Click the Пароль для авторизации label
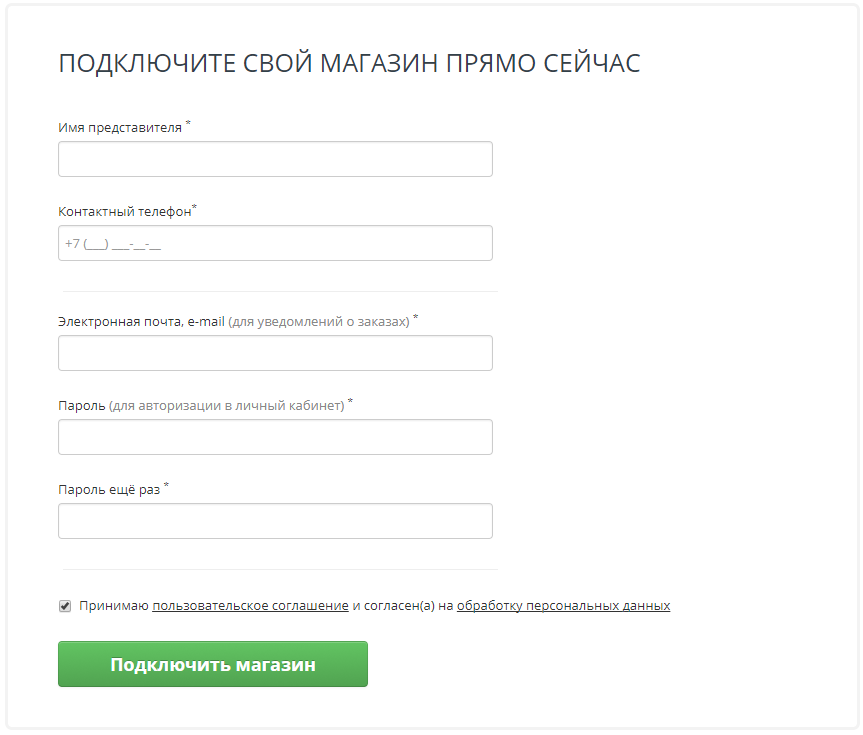 pyautogui.click(x=201, y=406)
